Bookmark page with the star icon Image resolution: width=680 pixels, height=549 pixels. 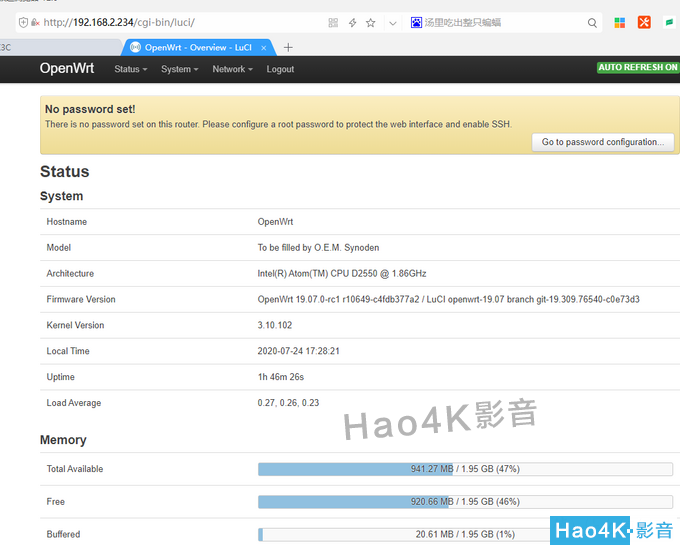point(370,23)
